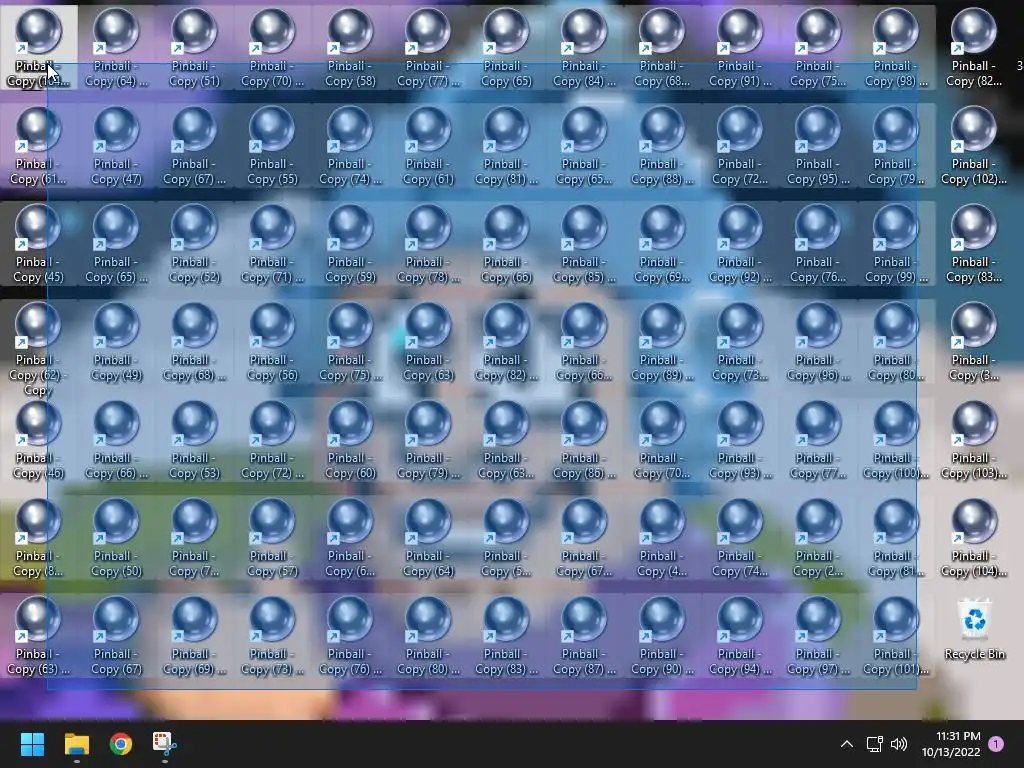Select the Pinball - Copy (88) shortcut
This screenshot has height=768, width=1024.
coord(662,146)
